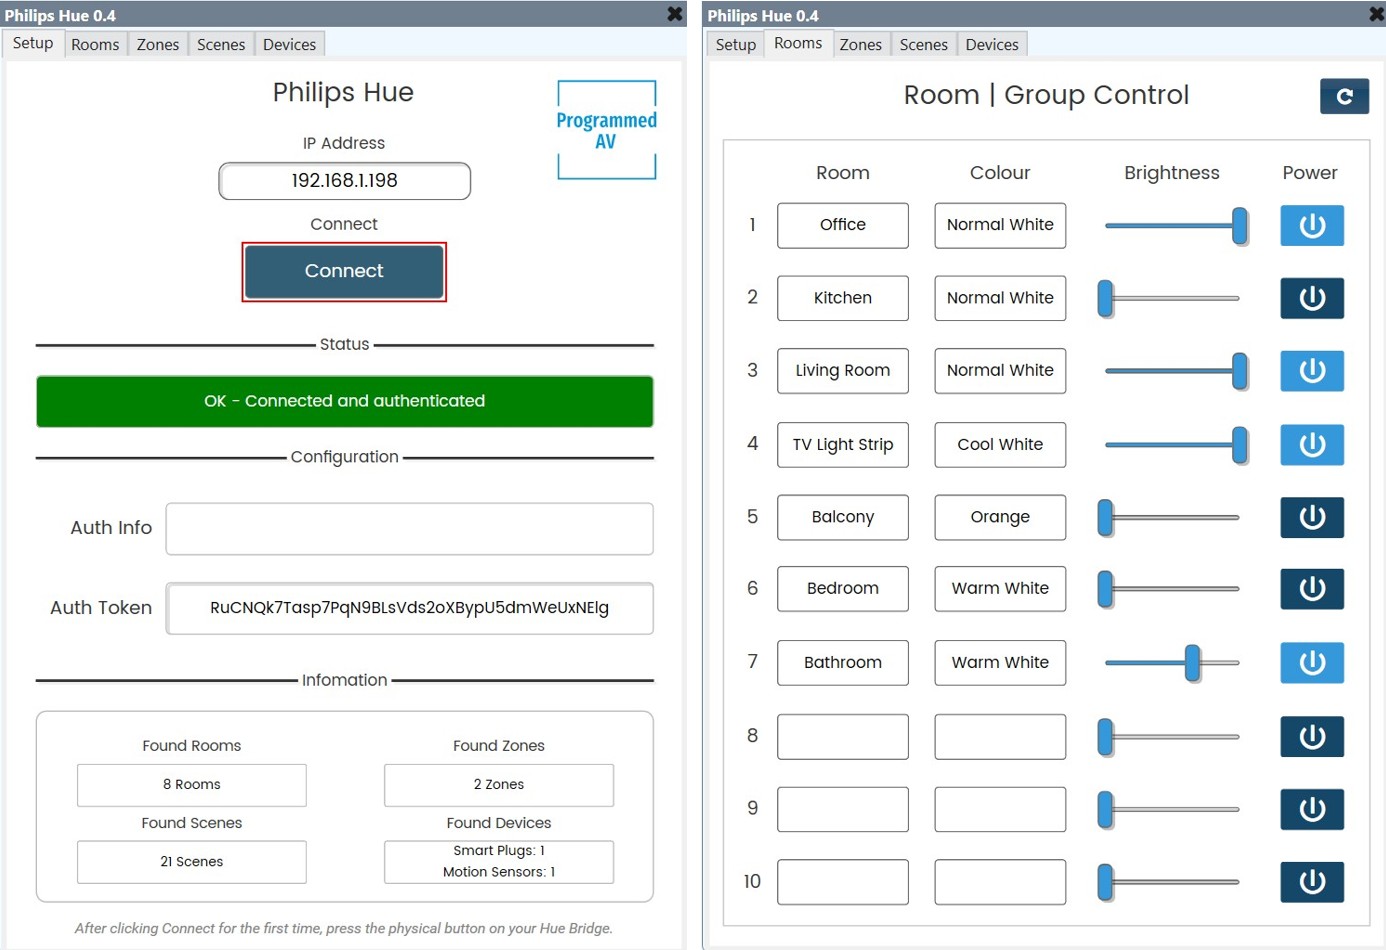Click the refresh icon on Room Group Control
The width and height of the screenshot is (1386, 950).
1345,96
